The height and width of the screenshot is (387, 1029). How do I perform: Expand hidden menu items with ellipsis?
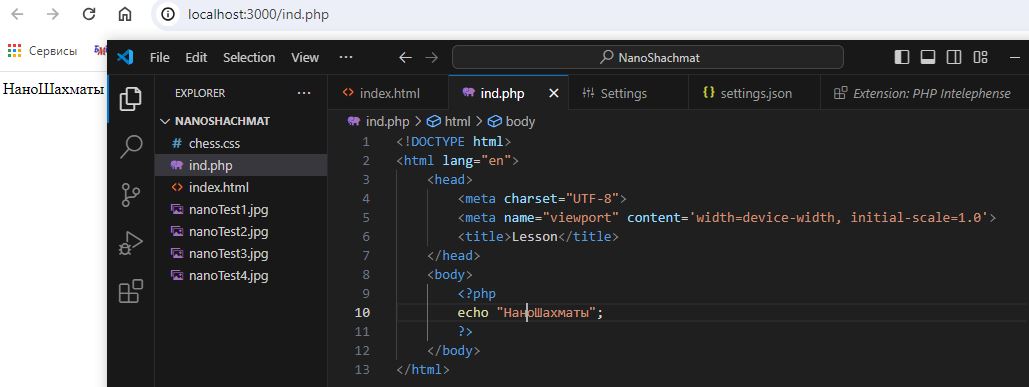pos(346,57)
